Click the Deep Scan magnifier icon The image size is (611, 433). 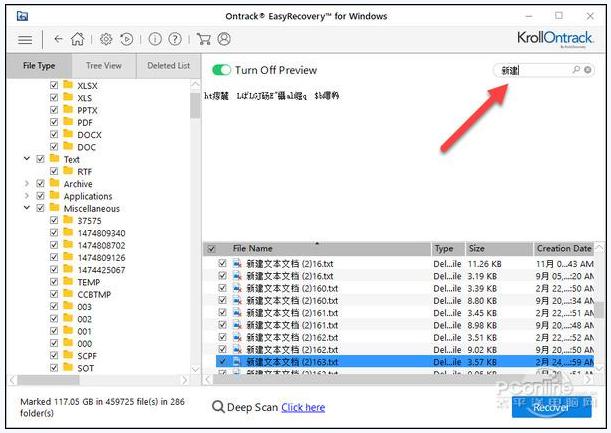point(218,407)
